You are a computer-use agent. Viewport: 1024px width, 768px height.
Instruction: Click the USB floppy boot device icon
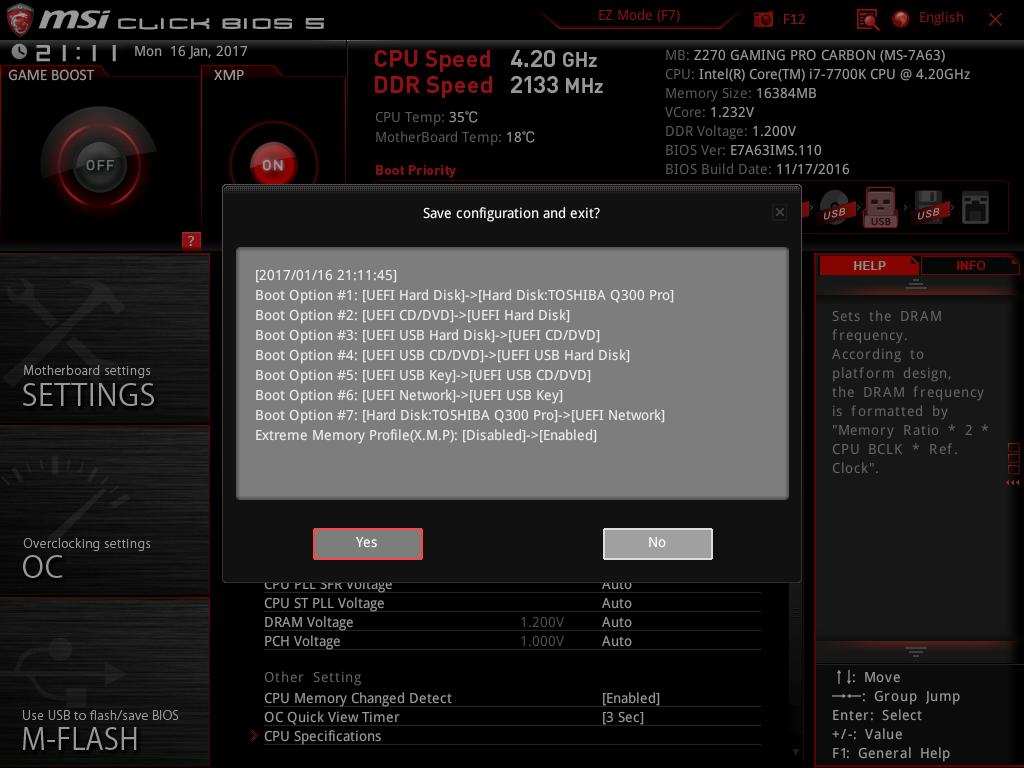tap(929, 208)
